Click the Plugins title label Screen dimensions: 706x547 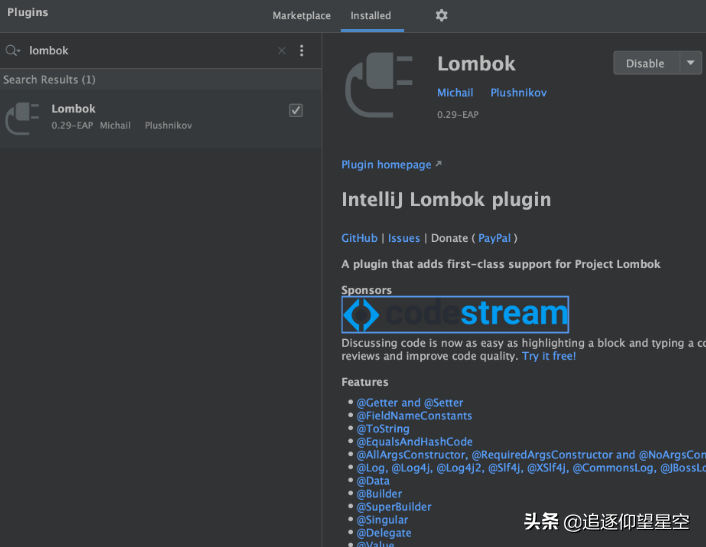27,13
